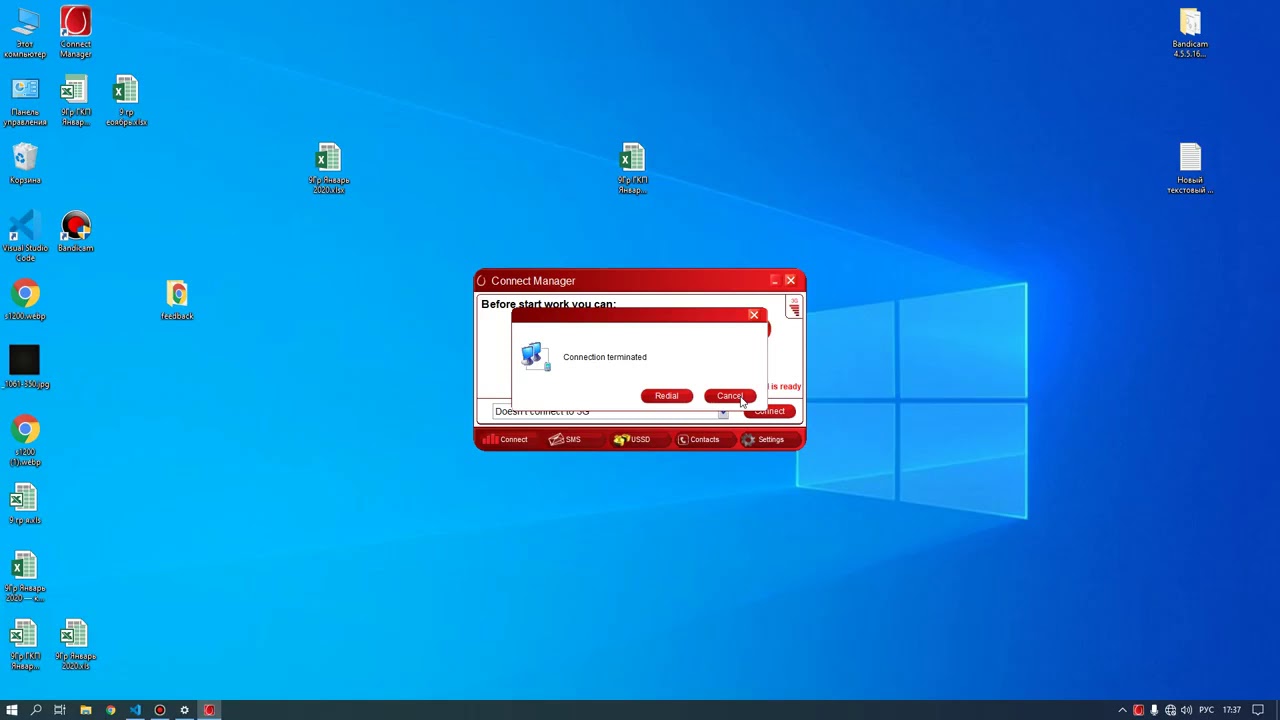Open the notification center icon
Viewport: 1280px width, 720px height.
click(1258, 710)
